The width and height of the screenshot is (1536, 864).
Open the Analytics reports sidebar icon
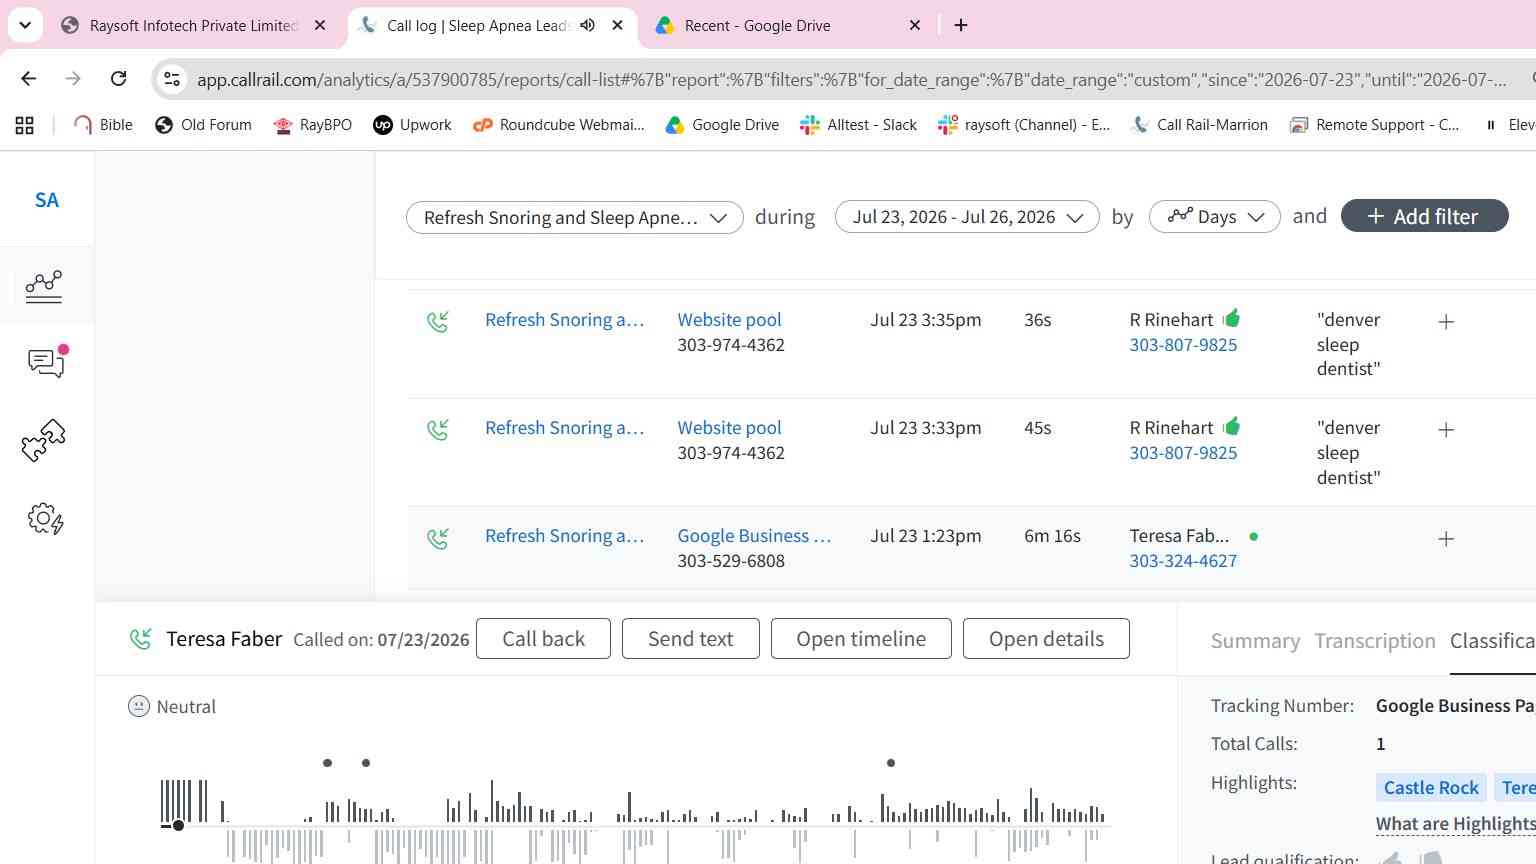tap(44, 287)
